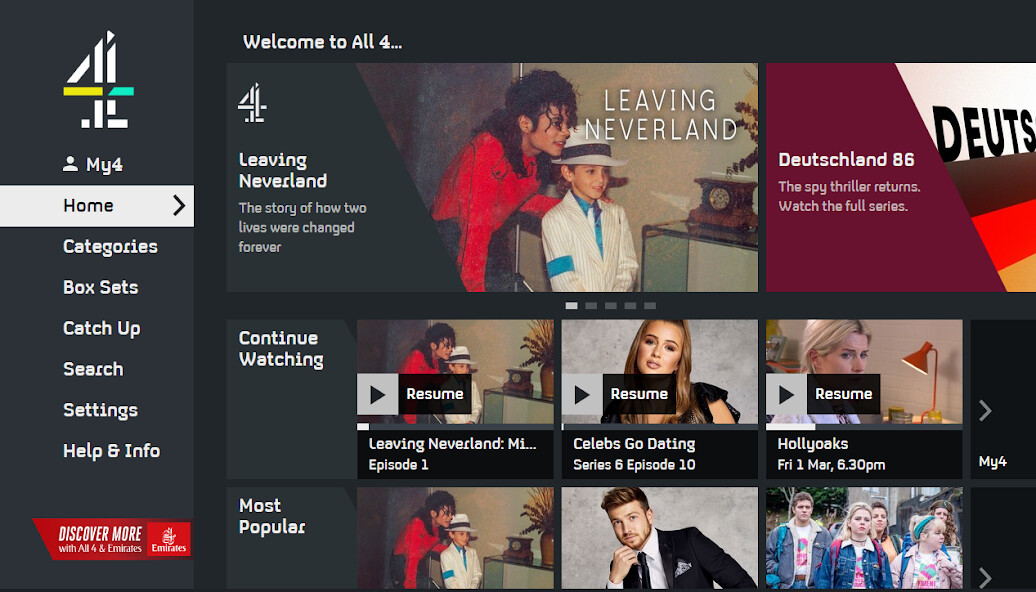Select Home in the sidebar menu
The height and width of the screenshot is (592, 1036).
pos(97,206)
